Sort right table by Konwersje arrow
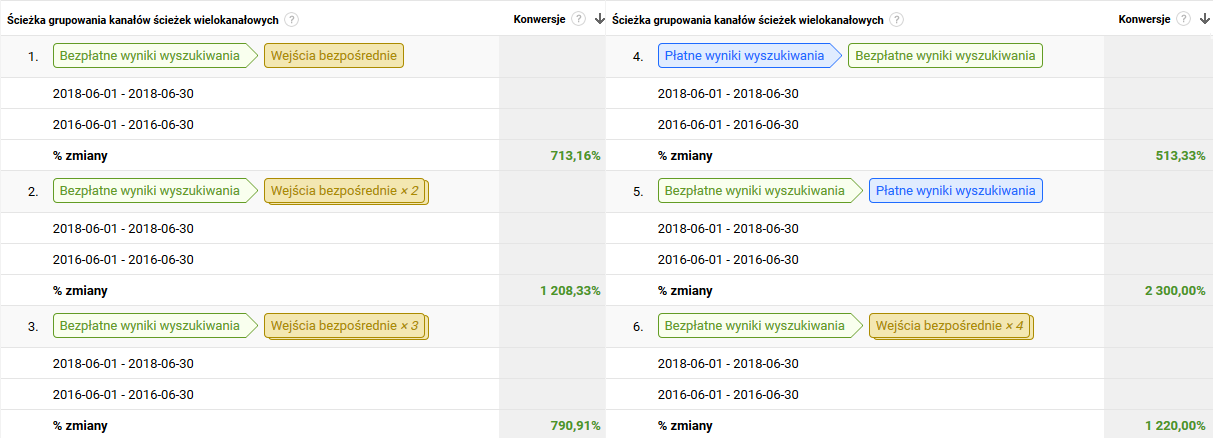1213x438 pixels. pyautogui.click(x=1203, y=19)
